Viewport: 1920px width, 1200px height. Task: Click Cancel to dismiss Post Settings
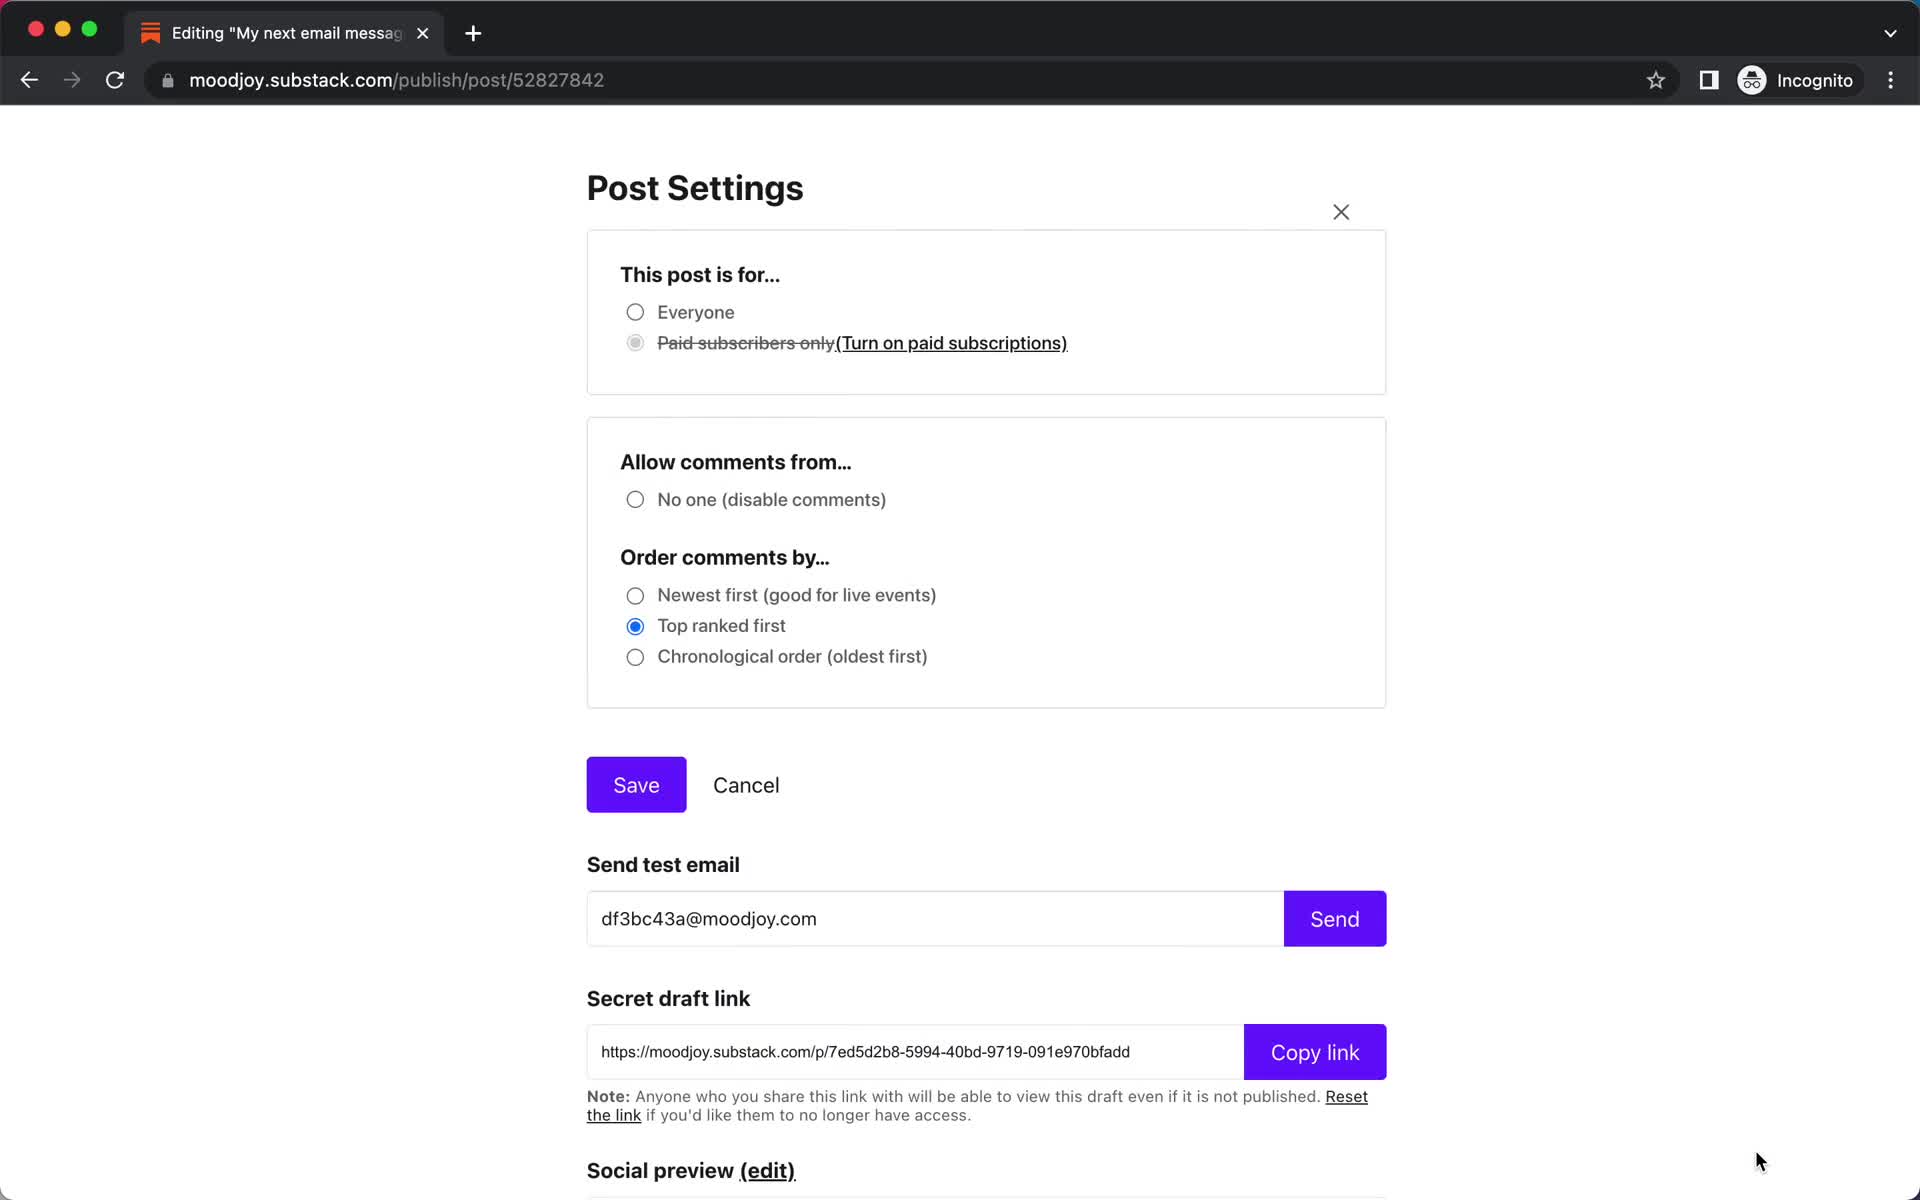[746, 784]
